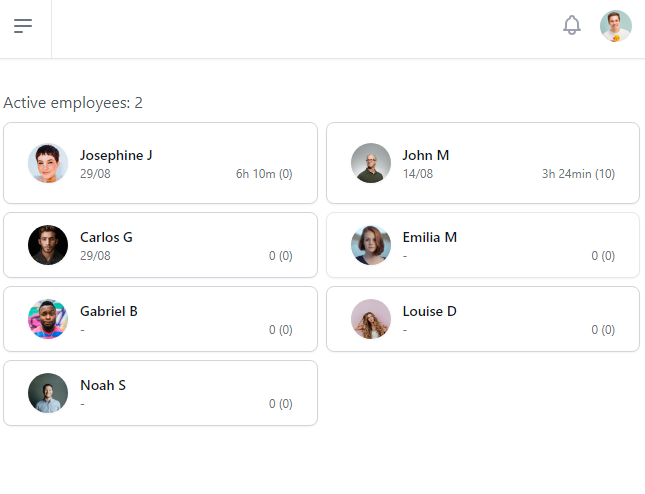Select the Carlos G name label
This screenshot has width=645, height=494.
pyautogui.click(x=106, y=237)
